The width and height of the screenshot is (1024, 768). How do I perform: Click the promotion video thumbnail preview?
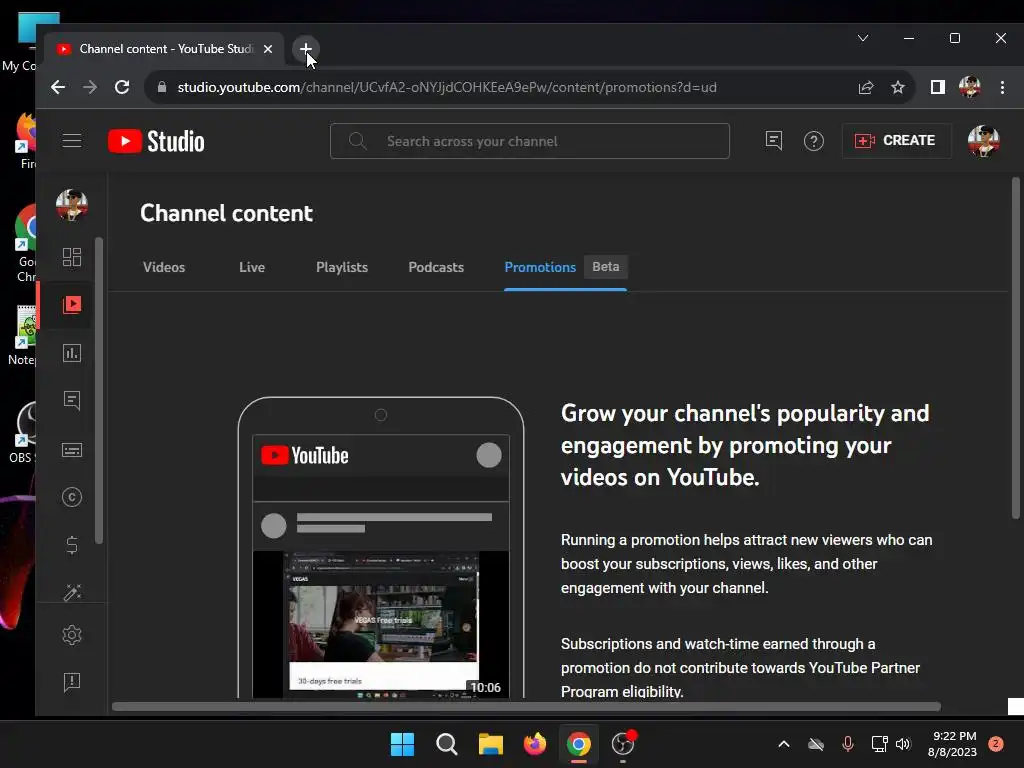point(381,625)
